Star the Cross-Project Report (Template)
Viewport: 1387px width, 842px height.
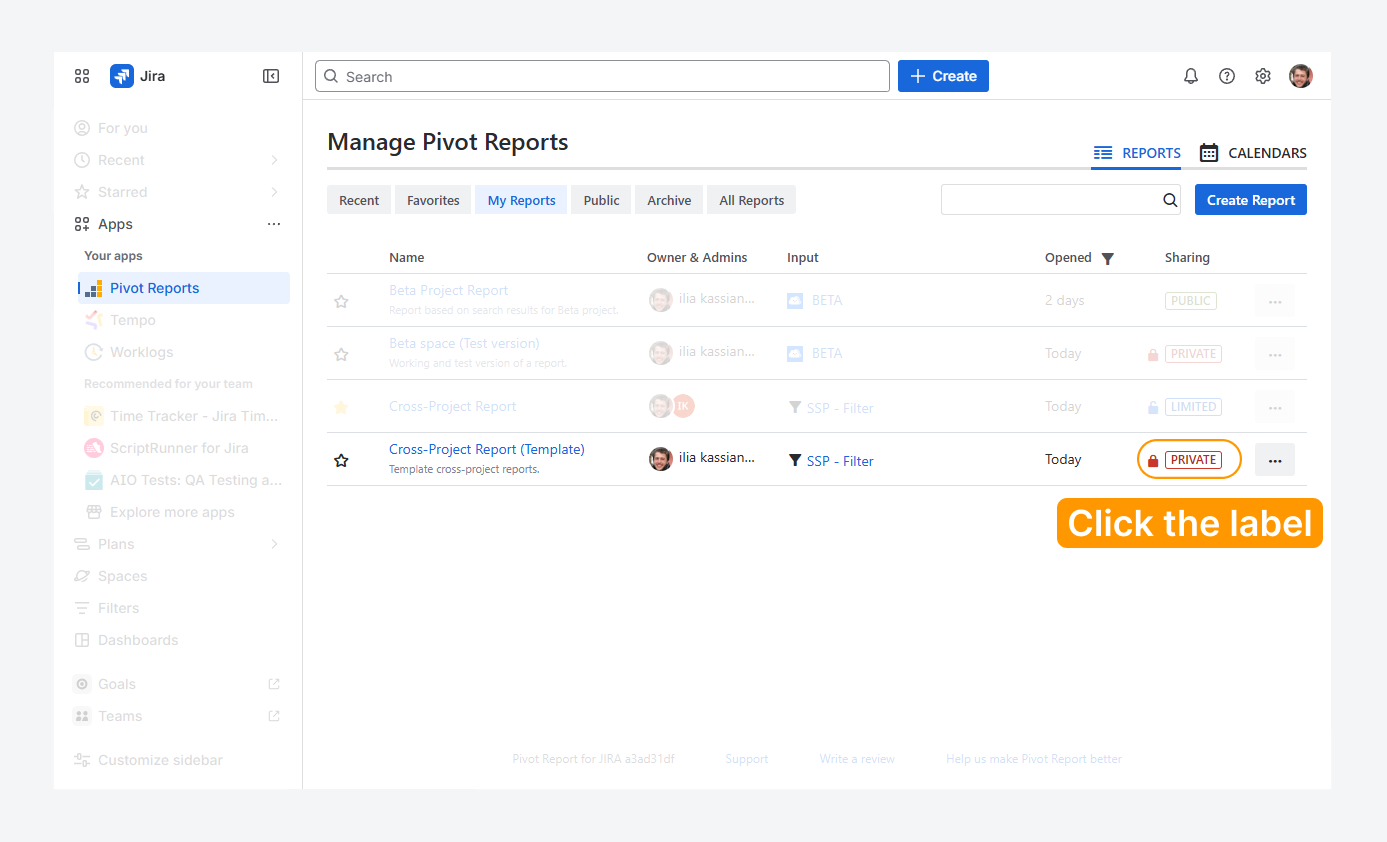341,460
